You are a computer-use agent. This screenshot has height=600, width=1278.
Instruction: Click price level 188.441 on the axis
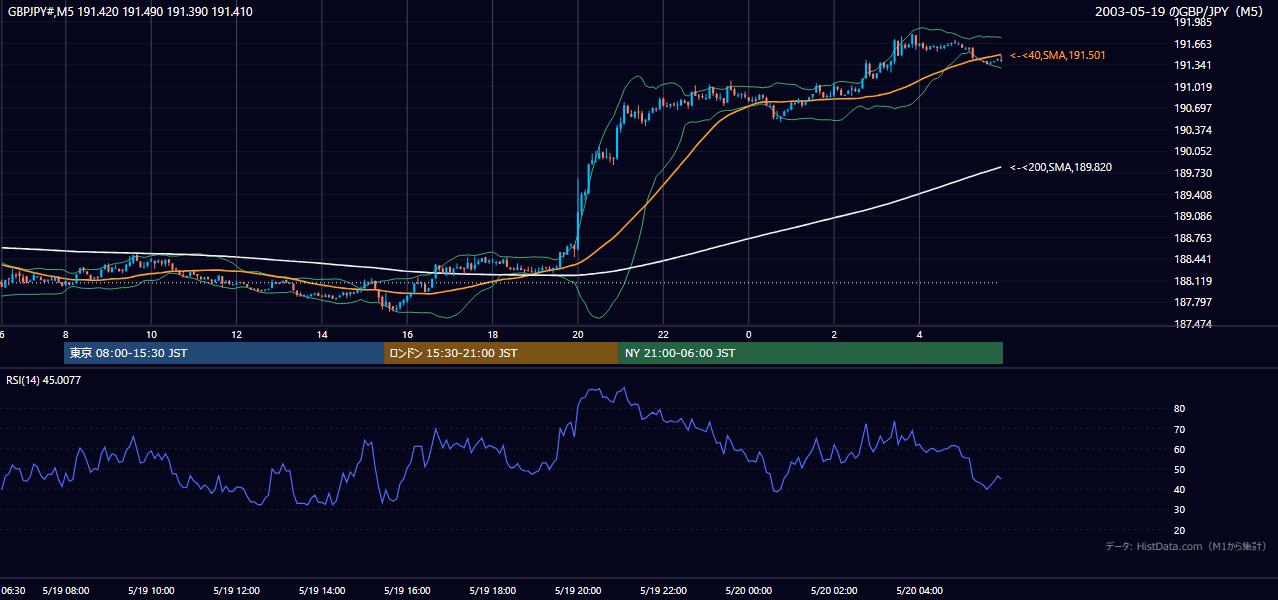(1193, 259)
